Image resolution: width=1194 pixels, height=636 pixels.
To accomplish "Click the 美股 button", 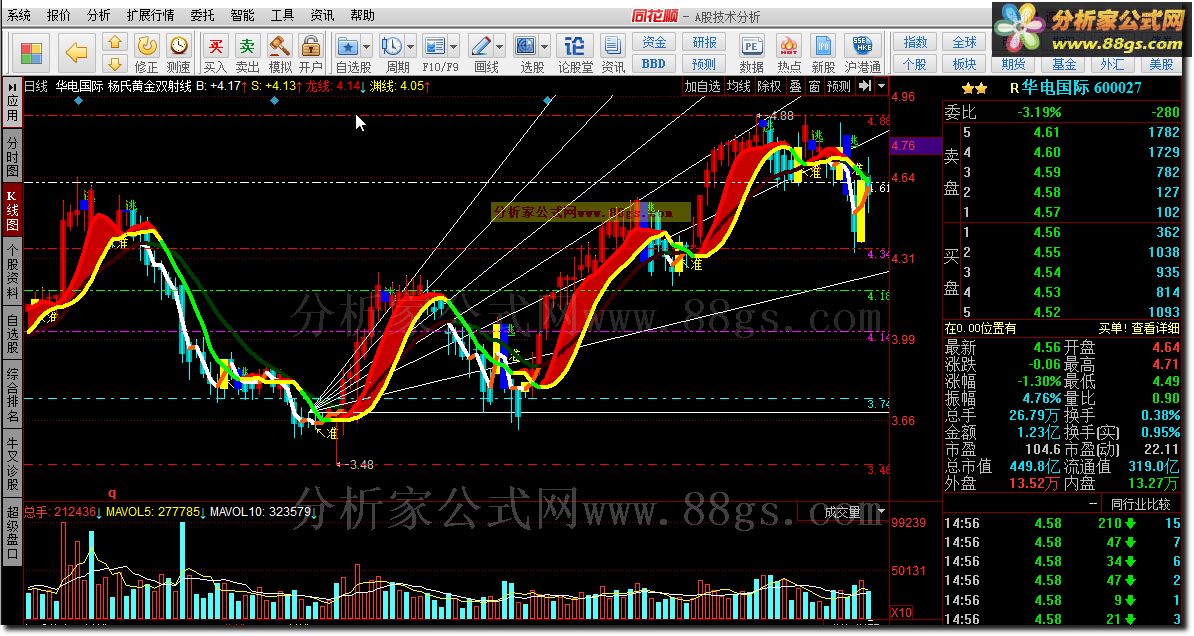I will (x=1162, y=64).
